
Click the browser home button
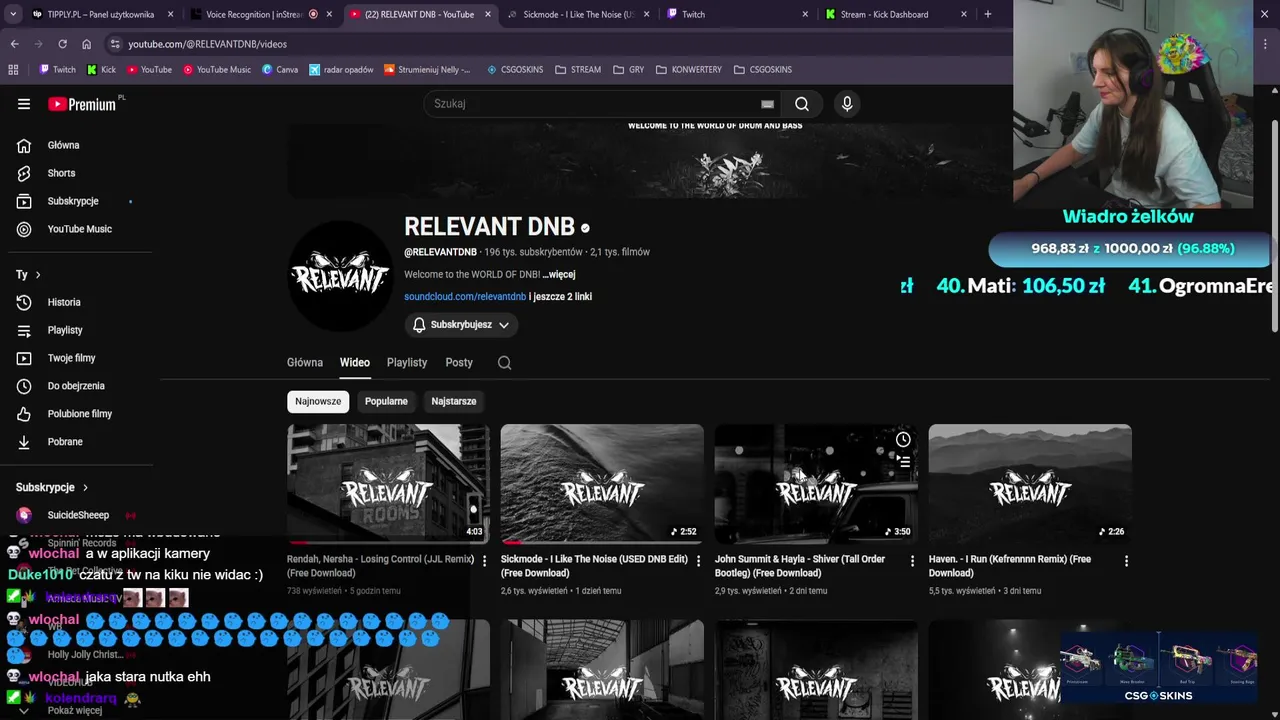[x=86, y=44]
